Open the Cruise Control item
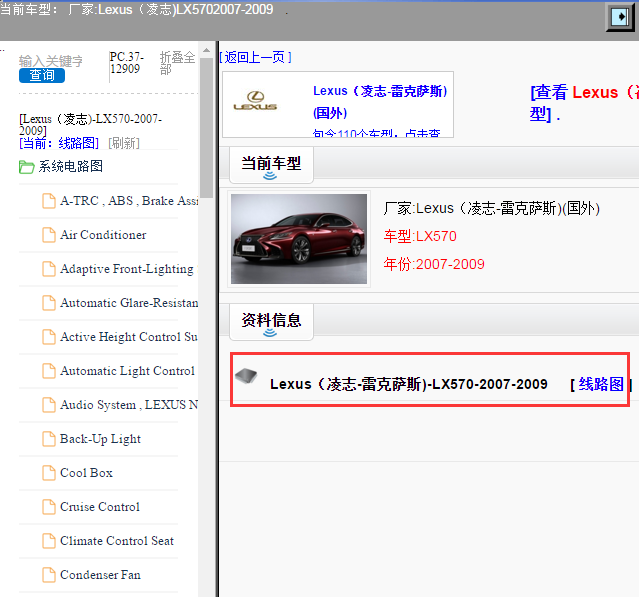Viewport: 639px width, 597px height. pyautogui.click(x=100, y=507)
